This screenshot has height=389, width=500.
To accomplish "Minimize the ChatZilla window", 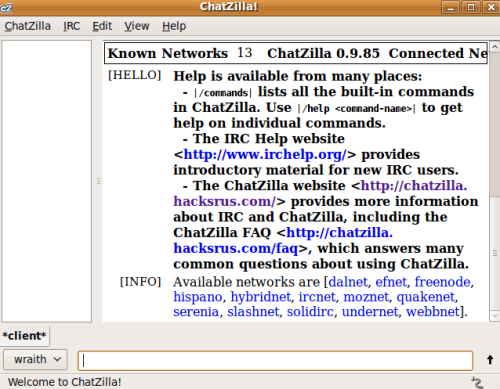I will tap(451, 7).
